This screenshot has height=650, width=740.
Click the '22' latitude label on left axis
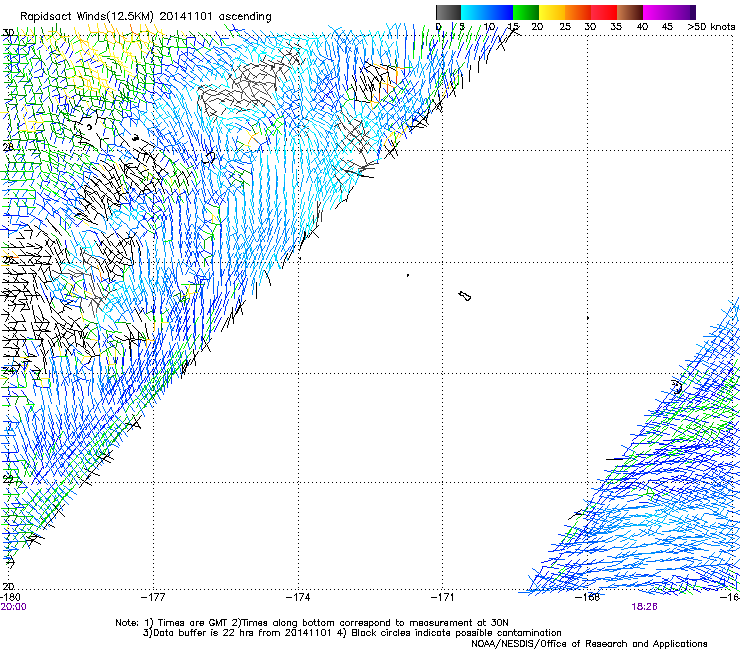tap(8, 479)
